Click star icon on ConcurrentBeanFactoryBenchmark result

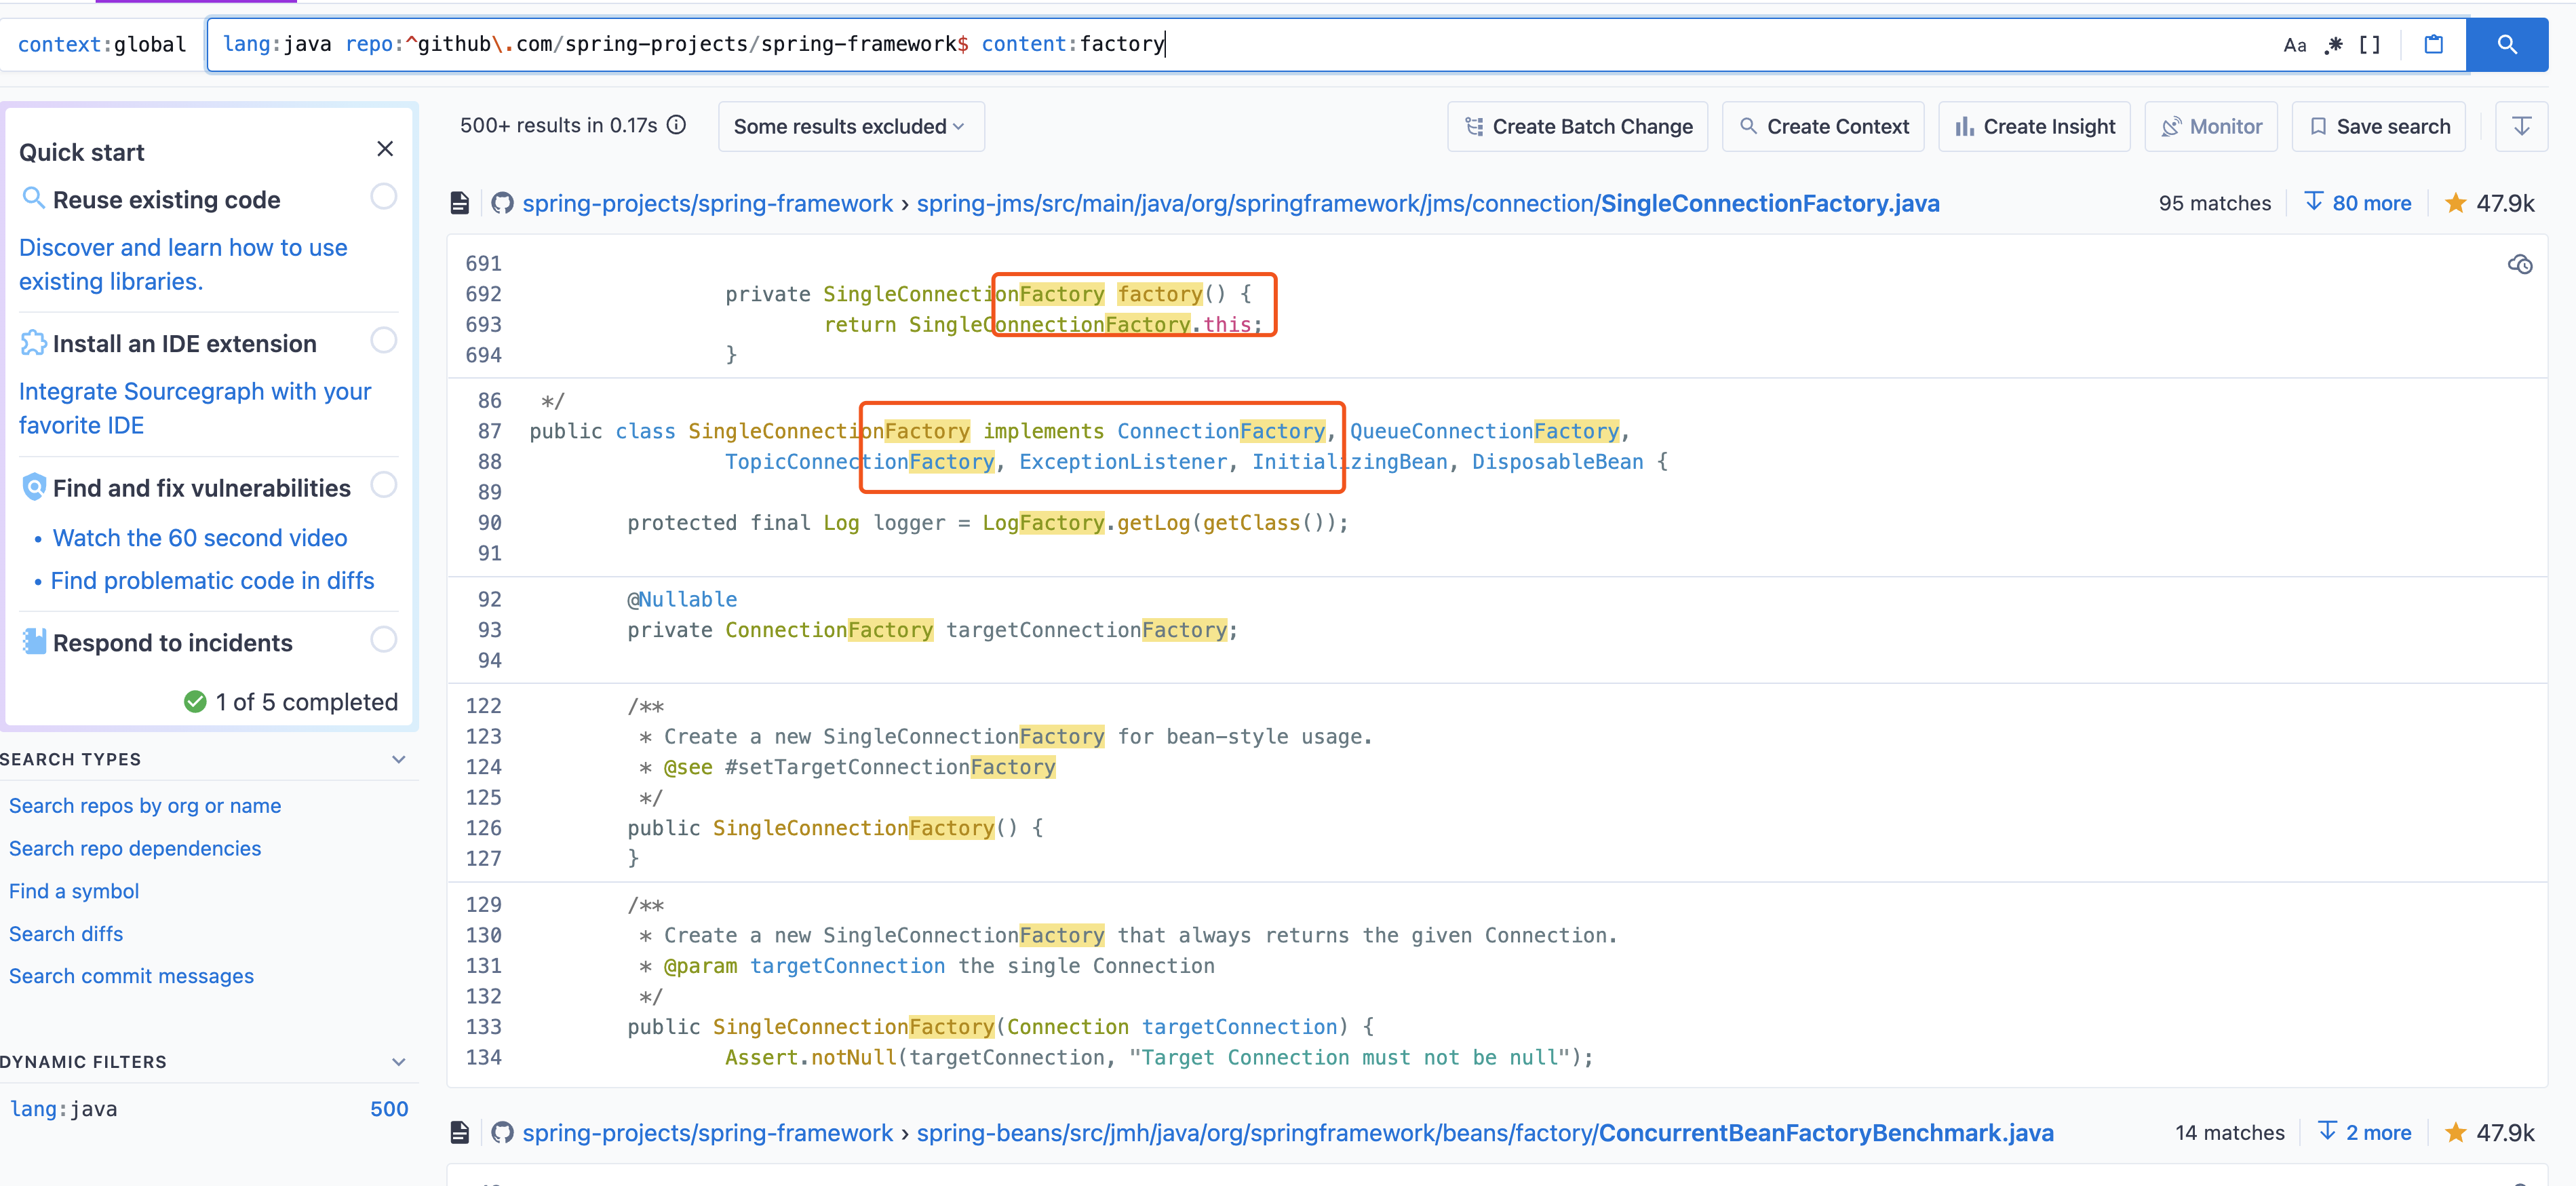click(x=2455, y=1132)
